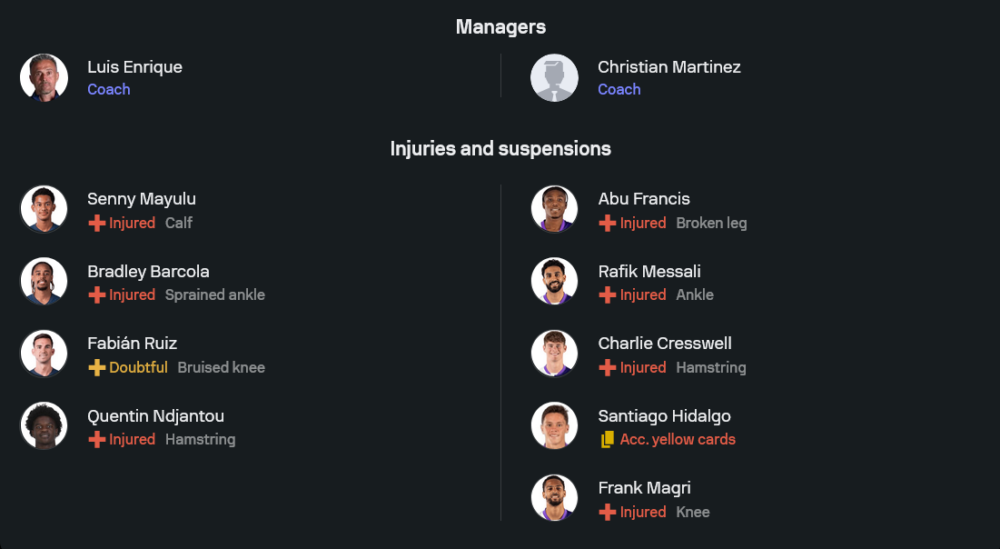This screenshot has height=549, width=1000.
Task: Click Quentin Ndjantou's red injured icon
Action: [x=97, y=440]
